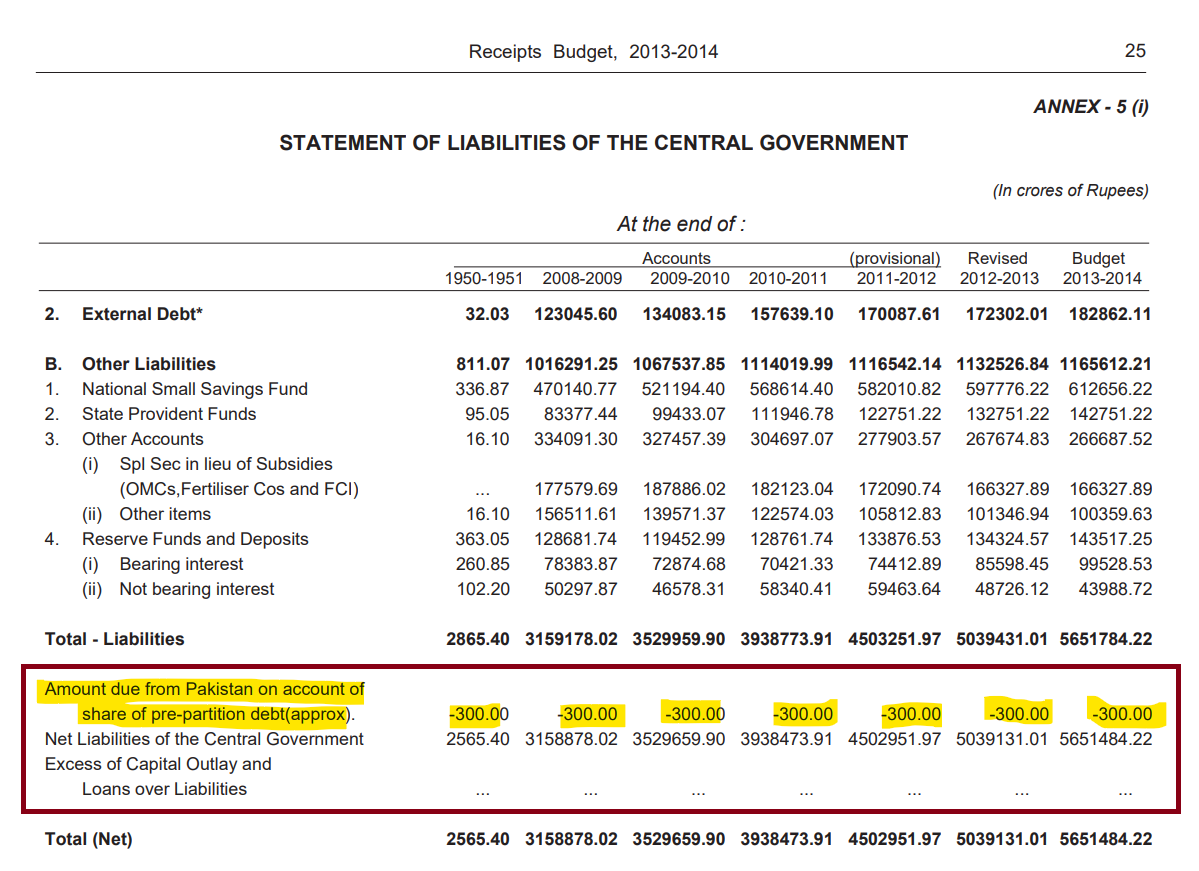The height and width of the screenshot is (871, 1199).
Task: Click the Not bearing interest row label
Action: pyautogui.click(x=196, y=589)
